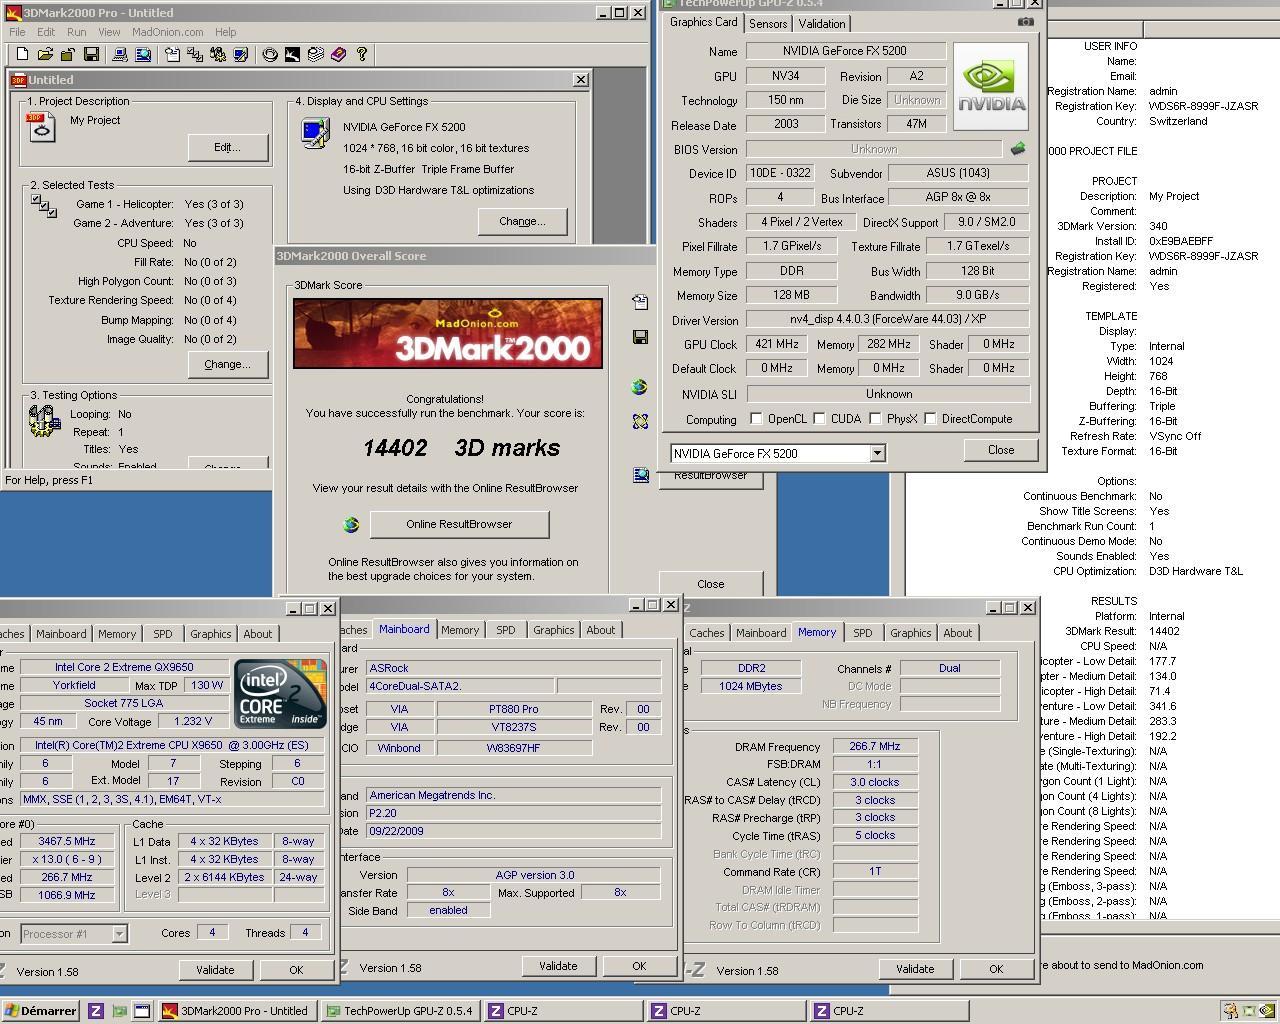Switch to the Validation tab in GPU-Z
Viewport: 1280px width, 1024px height.
coord(822,24)
